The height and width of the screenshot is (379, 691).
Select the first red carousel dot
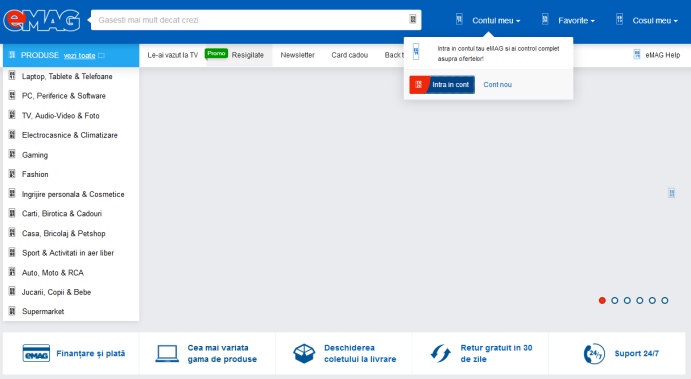(x=602, y=301)
